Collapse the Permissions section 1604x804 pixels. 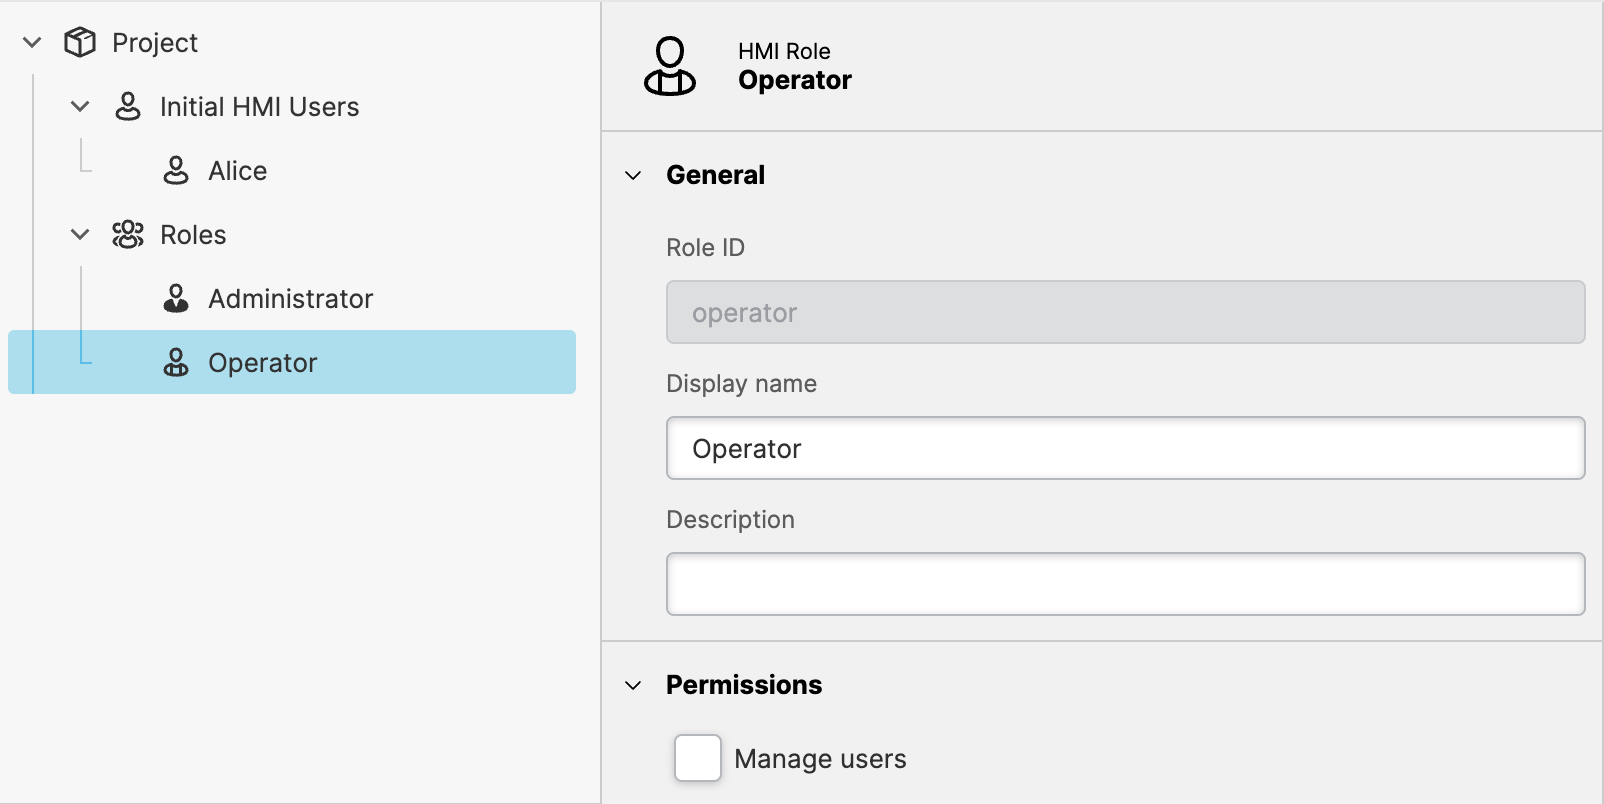click(x=633, y=686)
